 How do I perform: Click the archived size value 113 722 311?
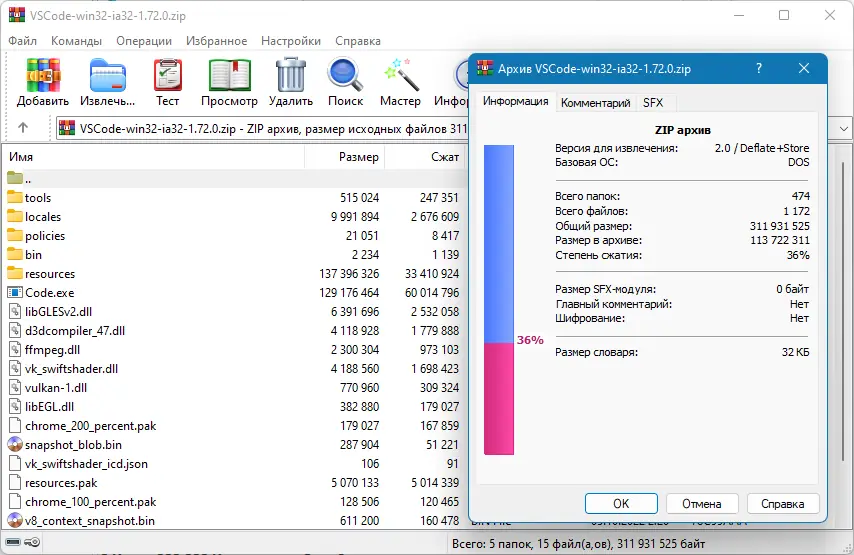pyautogui.click(x=779, y=240)
